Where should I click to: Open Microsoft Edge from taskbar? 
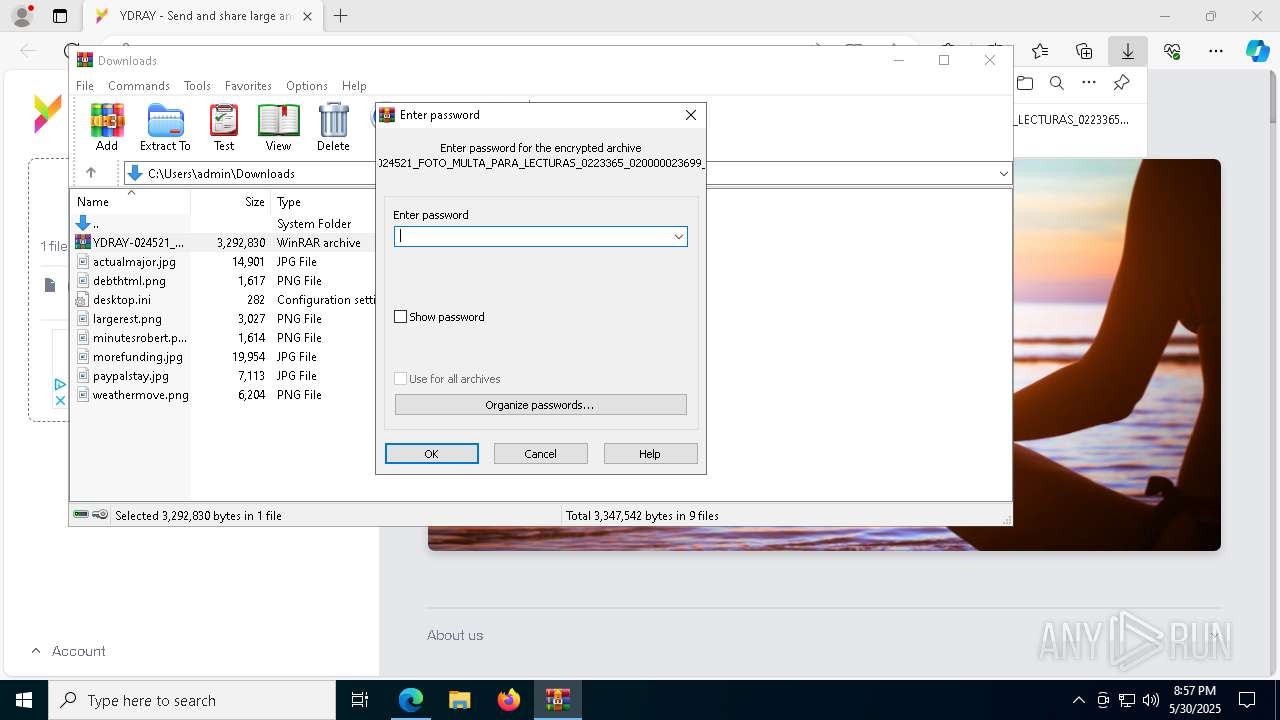411,700
